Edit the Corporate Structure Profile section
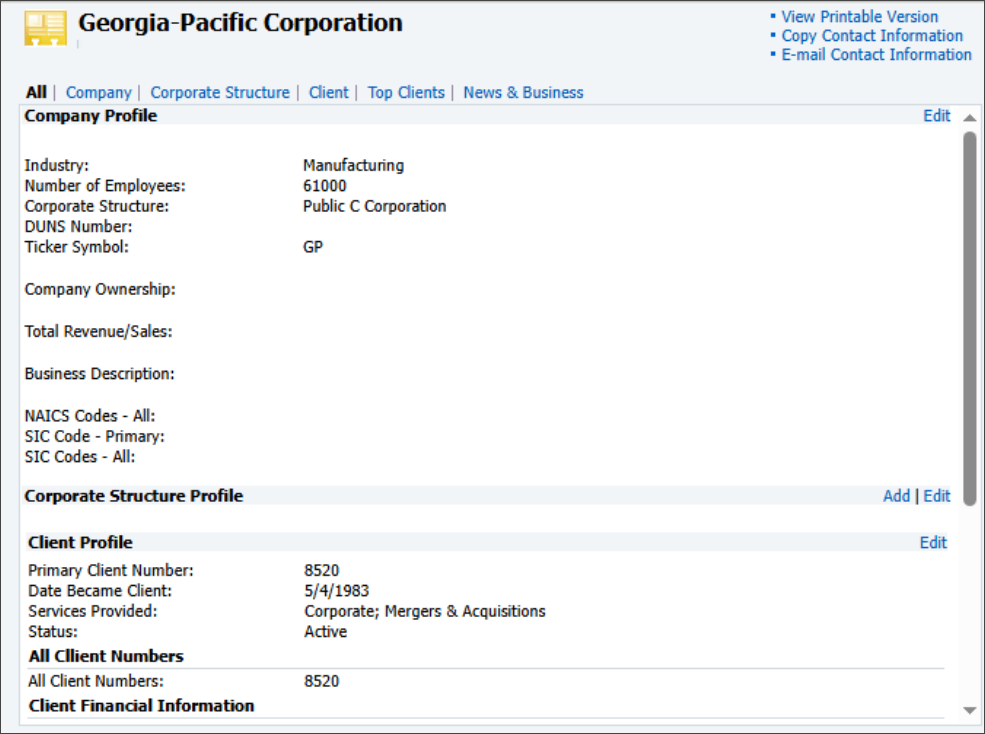This screenshot has width=985, height=734. click(x=937, y=496)
